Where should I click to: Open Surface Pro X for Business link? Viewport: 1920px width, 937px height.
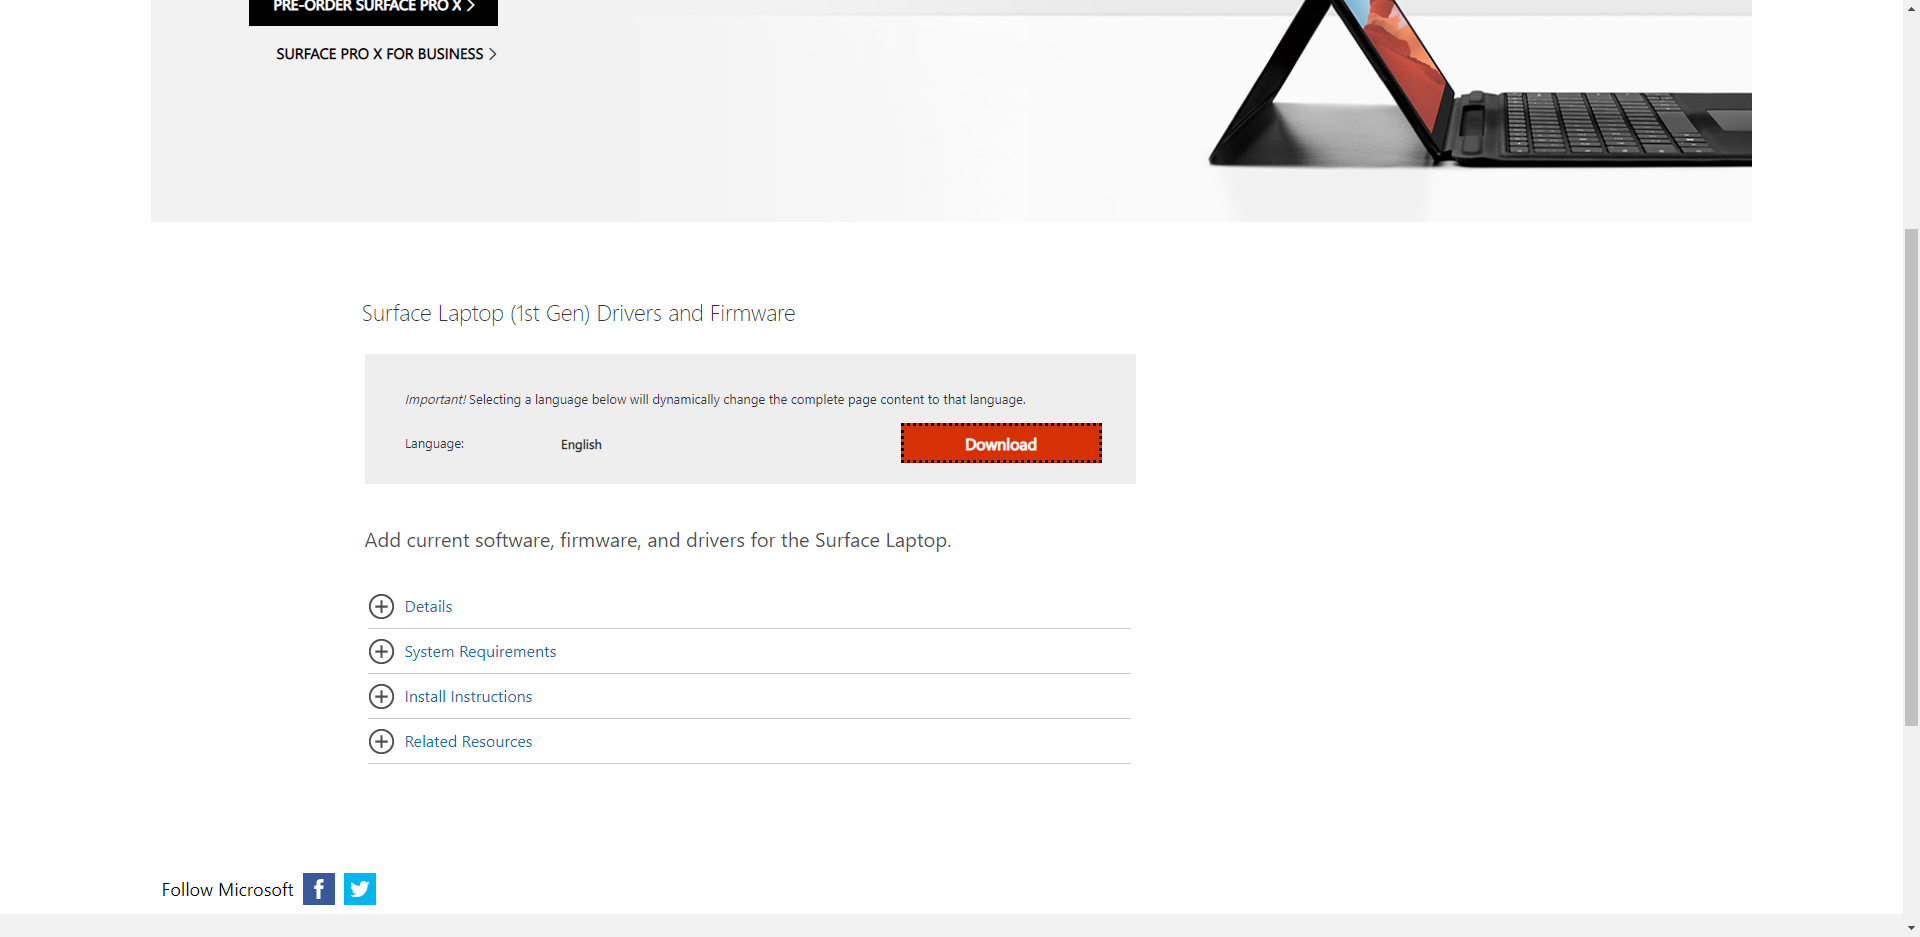(386, 54)
